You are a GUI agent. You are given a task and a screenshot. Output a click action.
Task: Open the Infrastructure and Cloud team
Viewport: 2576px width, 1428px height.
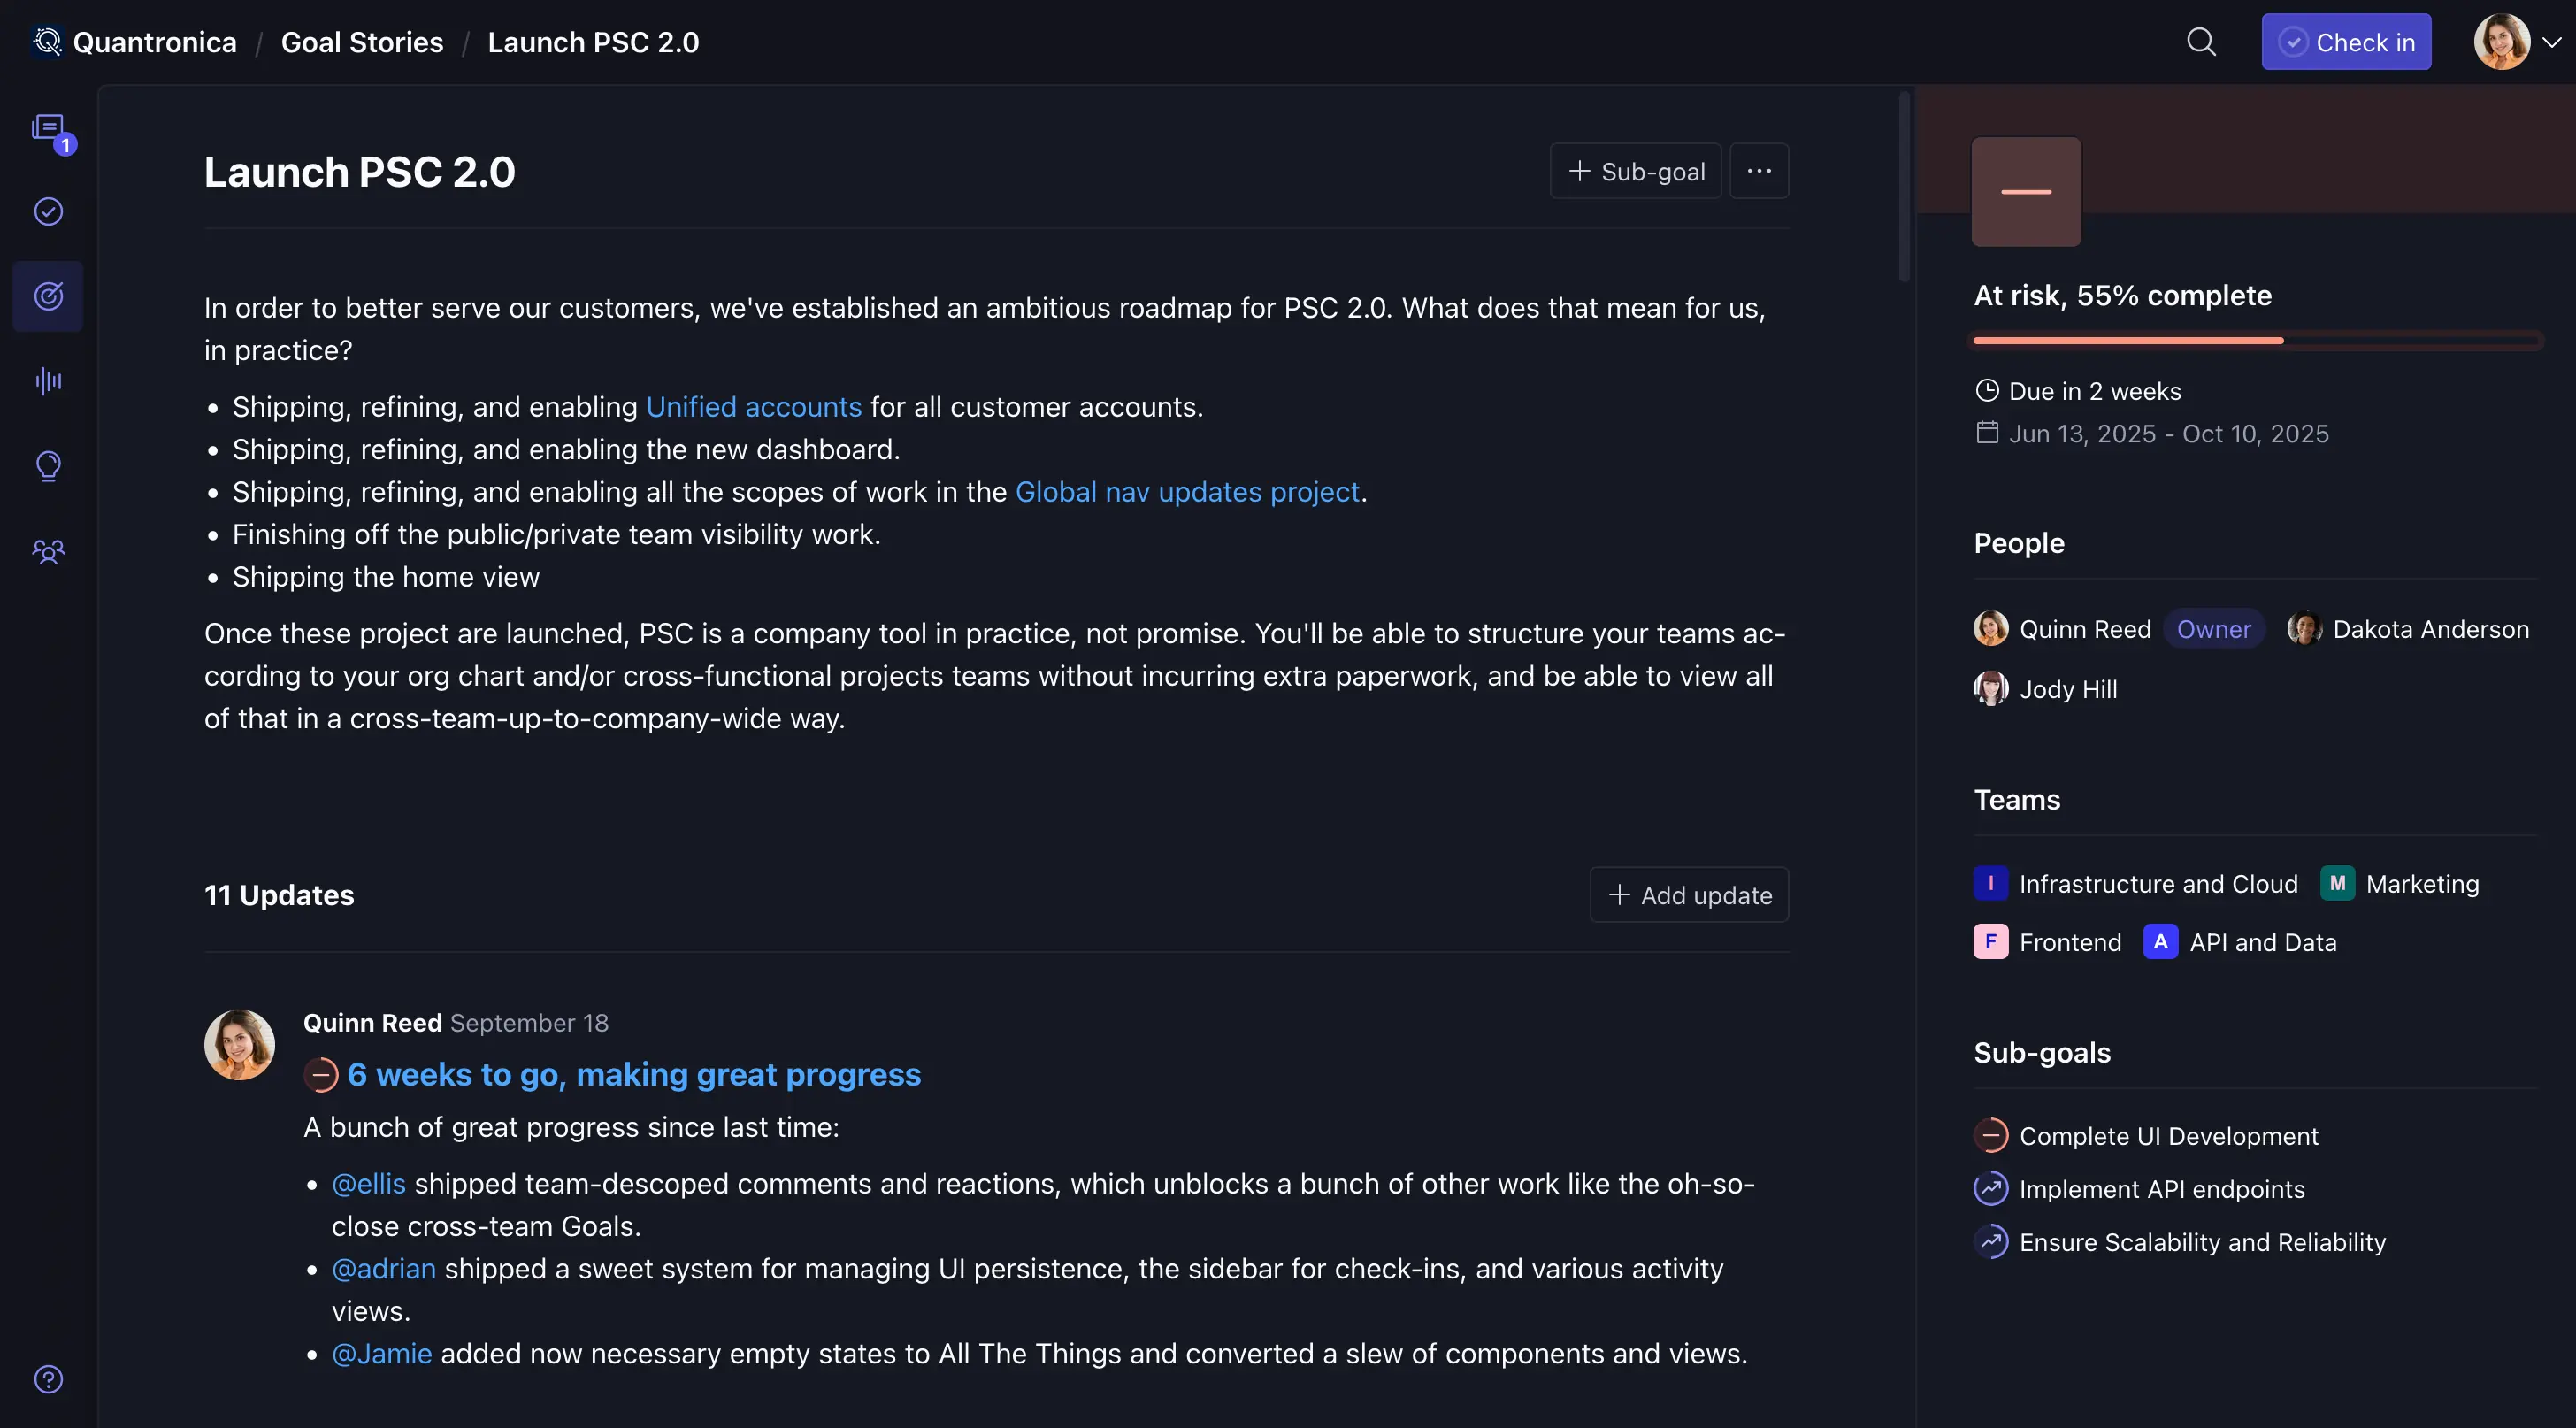[2158, 884]
